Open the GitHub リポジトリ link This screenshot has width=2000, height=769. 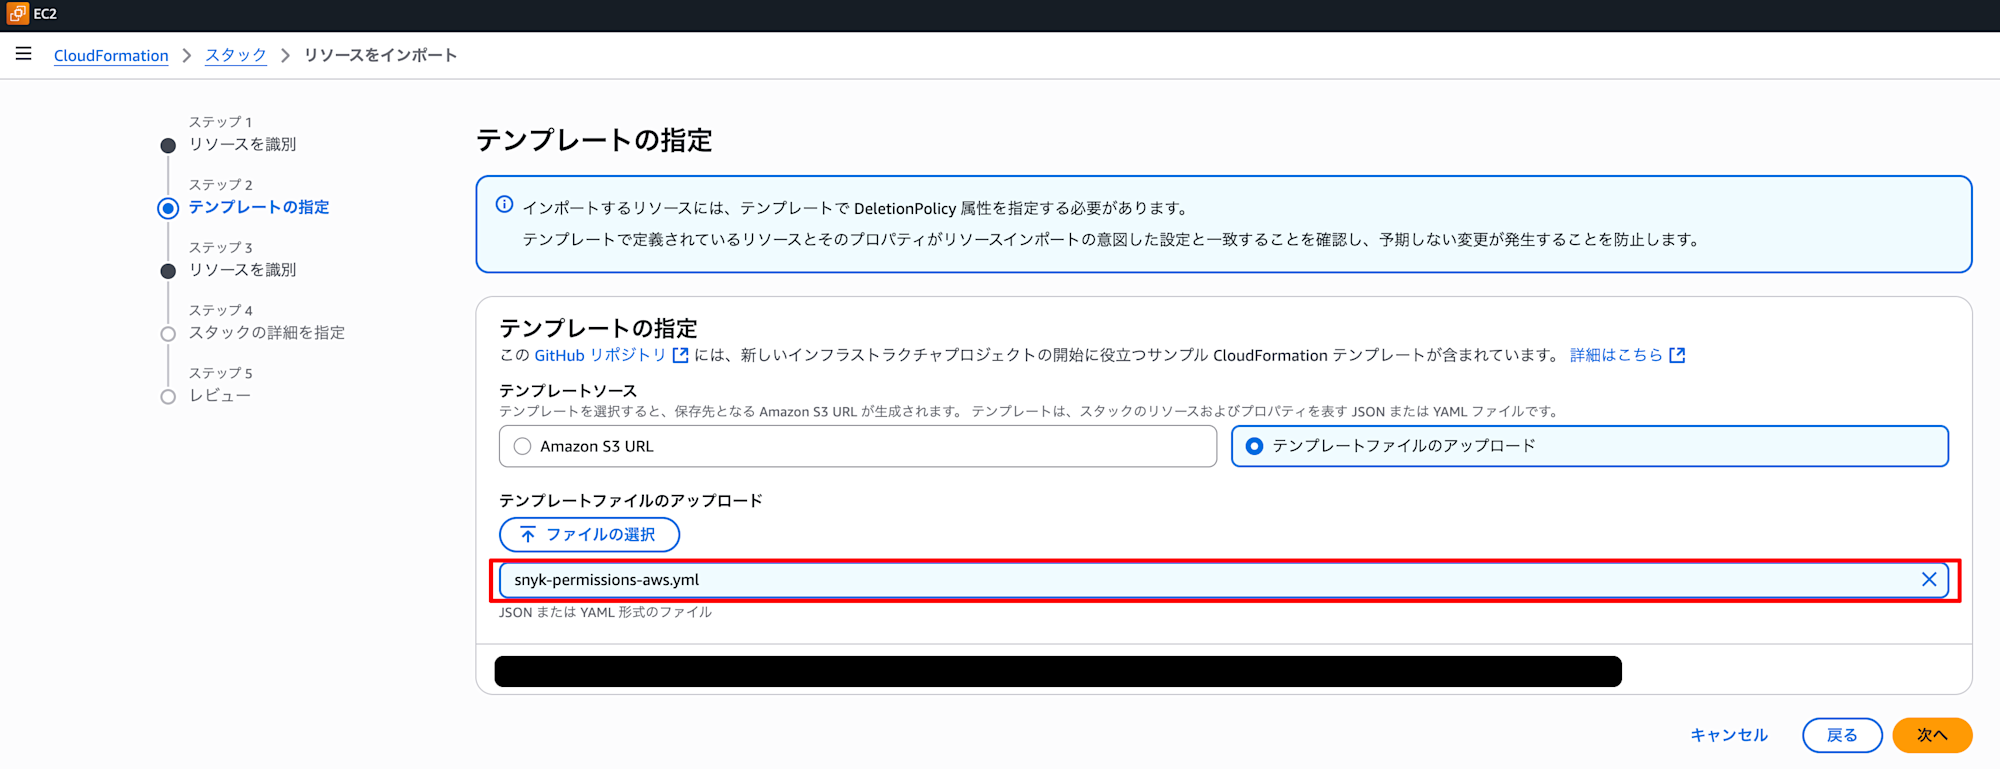[600, 356]
